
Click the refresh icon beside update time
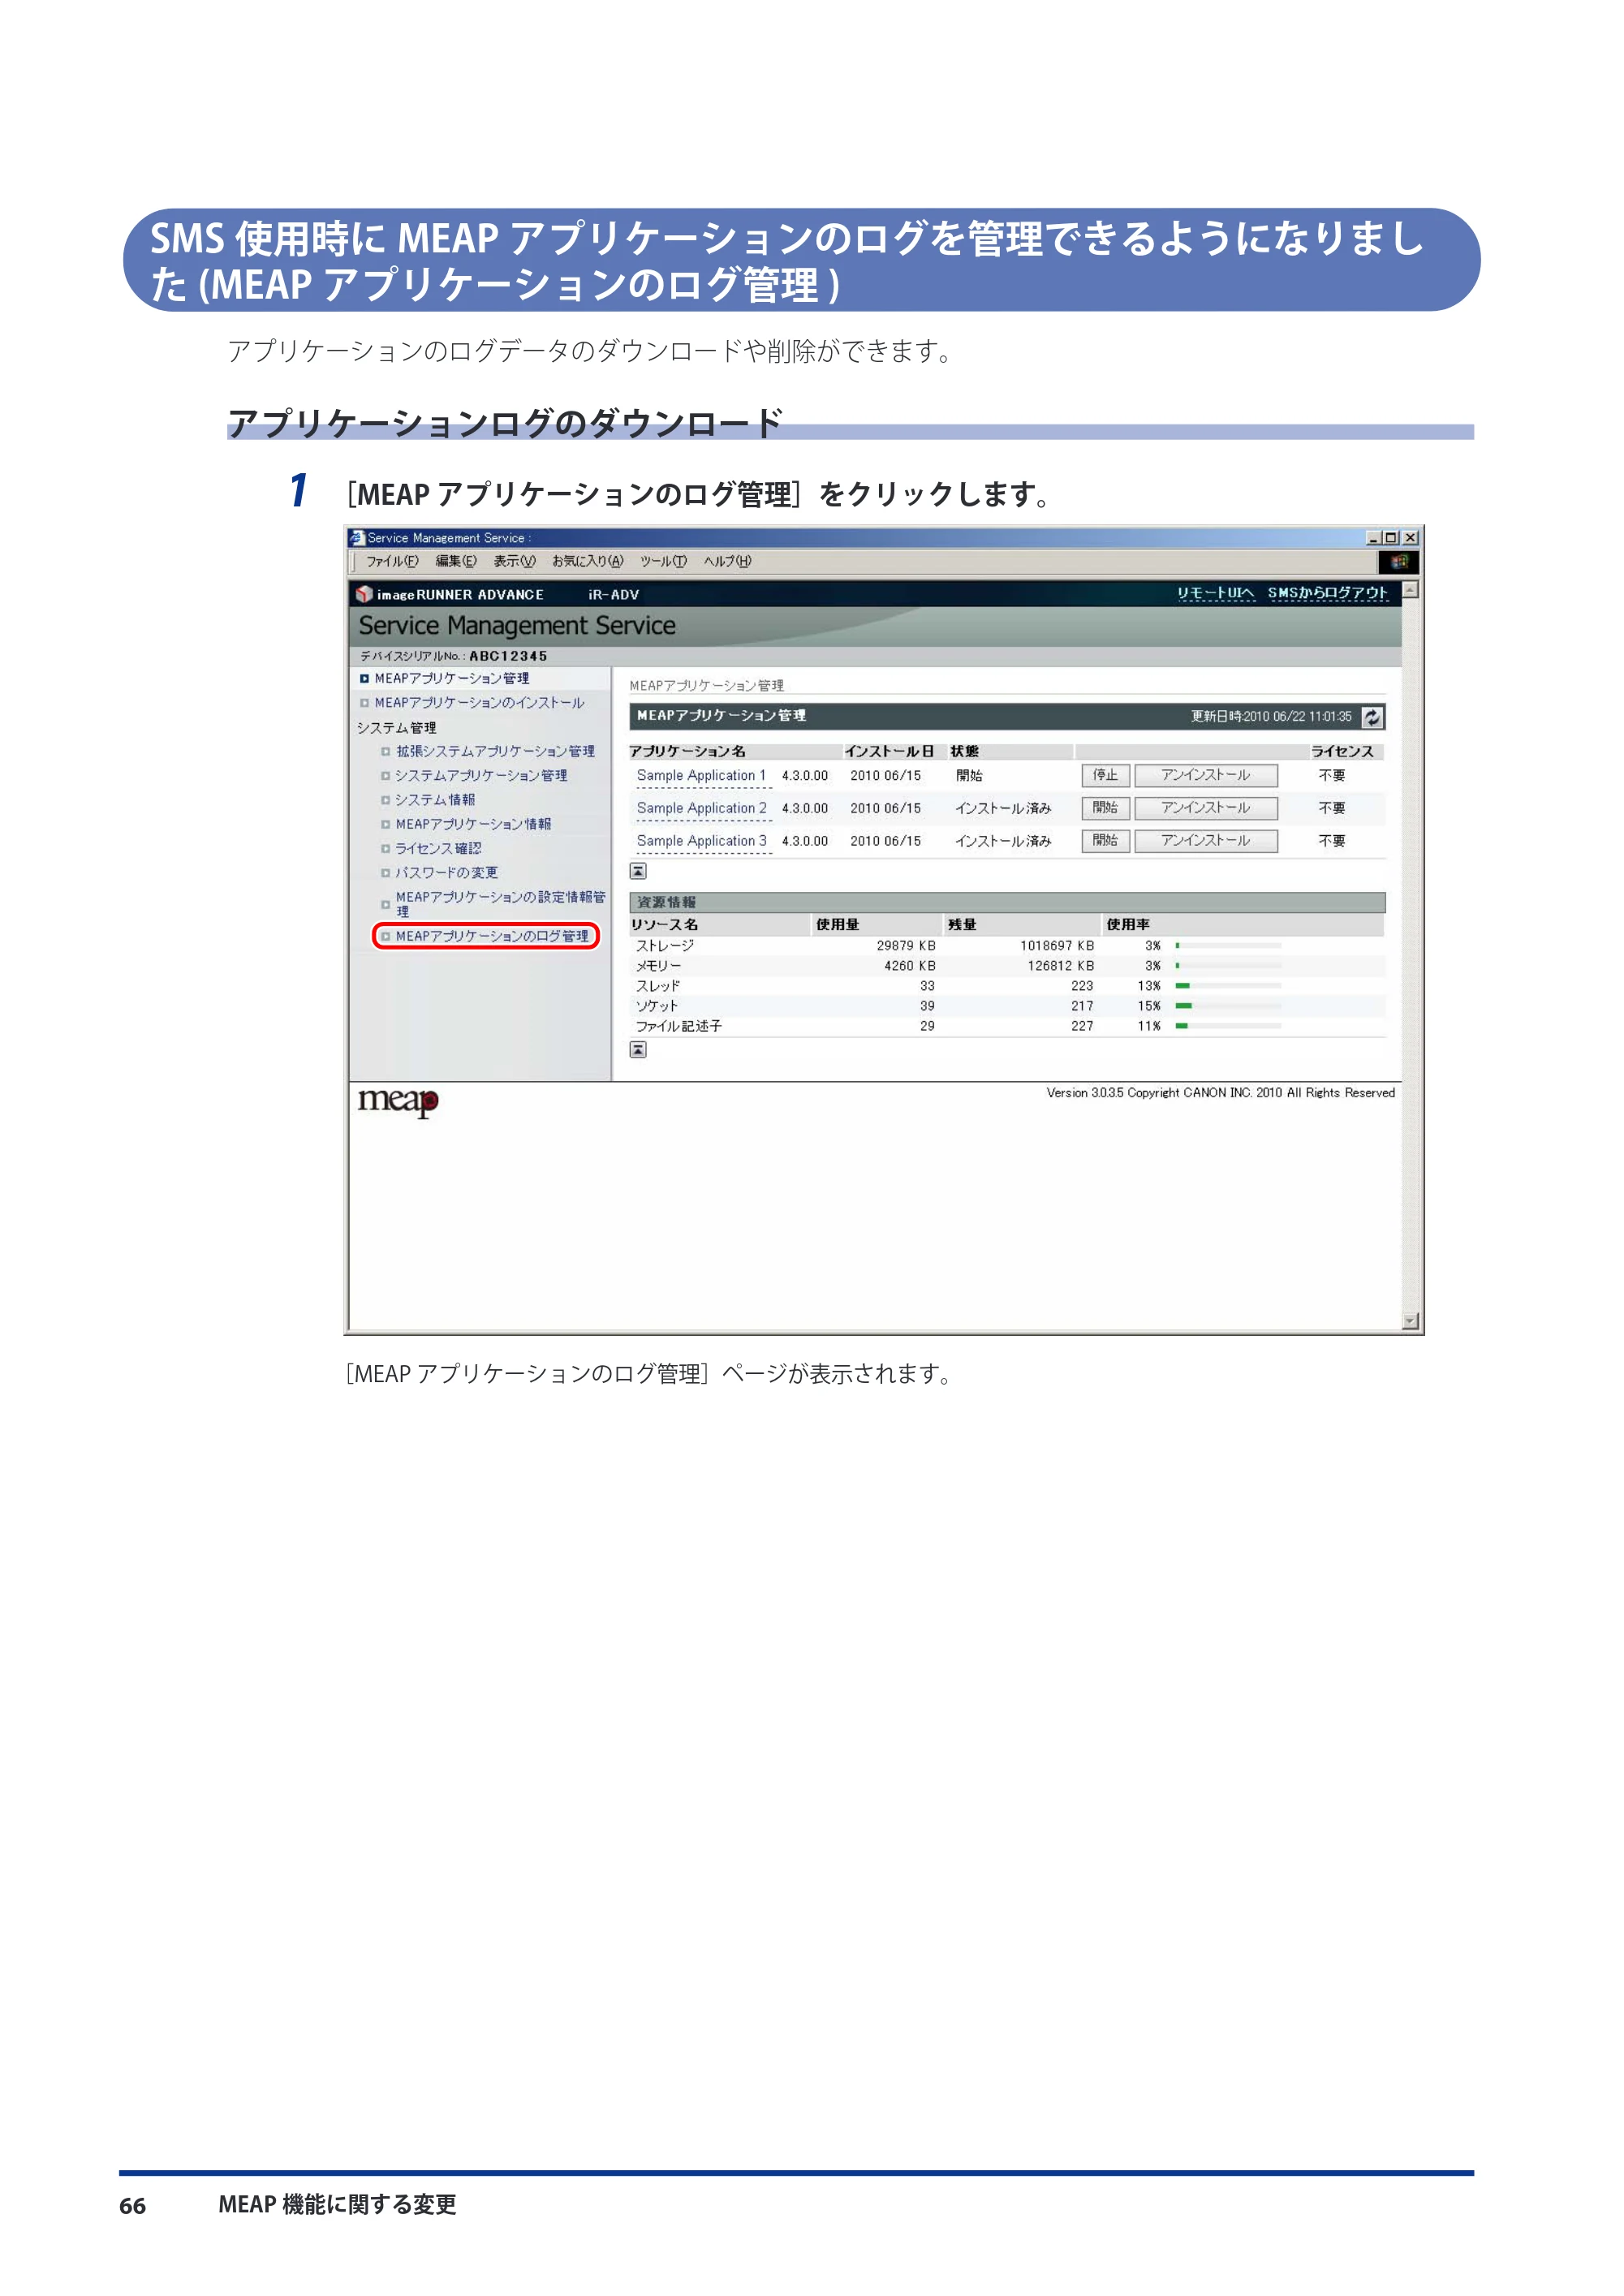pos(1372,716)
